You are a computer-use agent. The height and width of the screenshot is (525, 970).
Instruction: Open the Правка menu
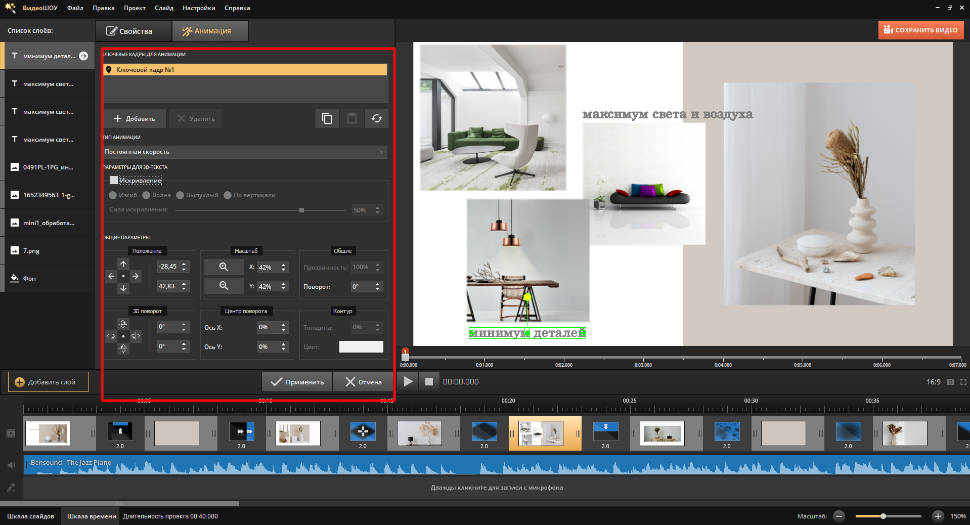(103, 8)
